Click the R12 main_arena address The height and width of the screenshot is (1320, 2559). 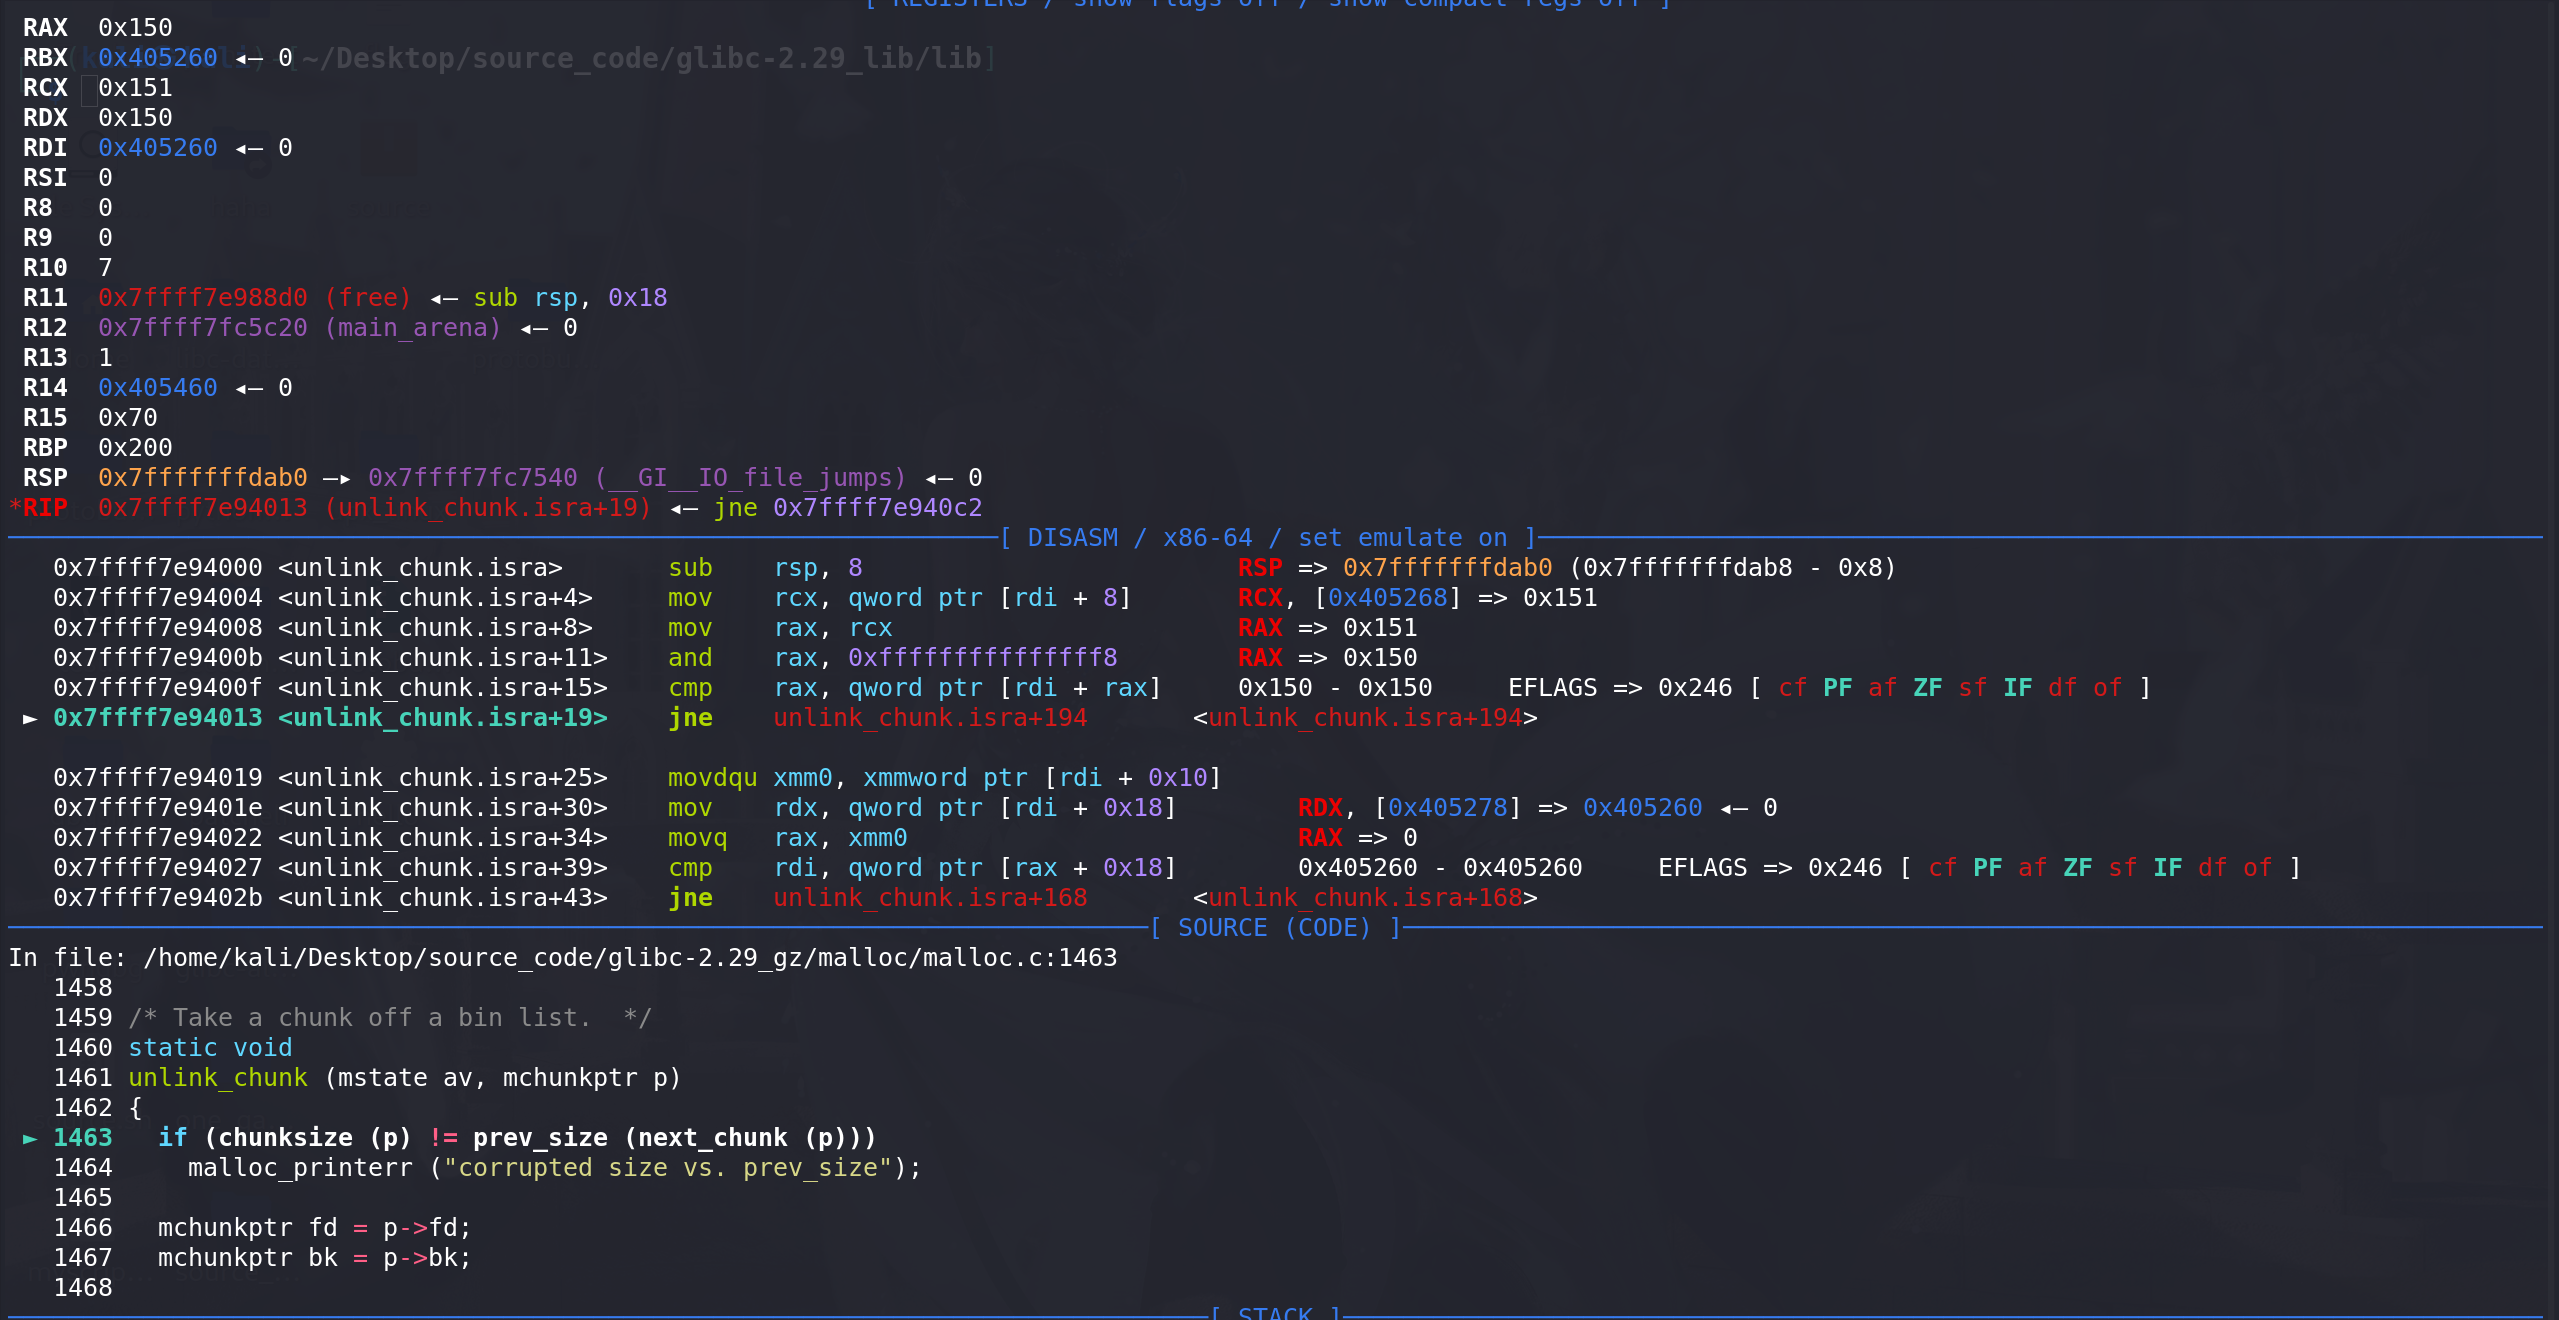tap(299, 328)
